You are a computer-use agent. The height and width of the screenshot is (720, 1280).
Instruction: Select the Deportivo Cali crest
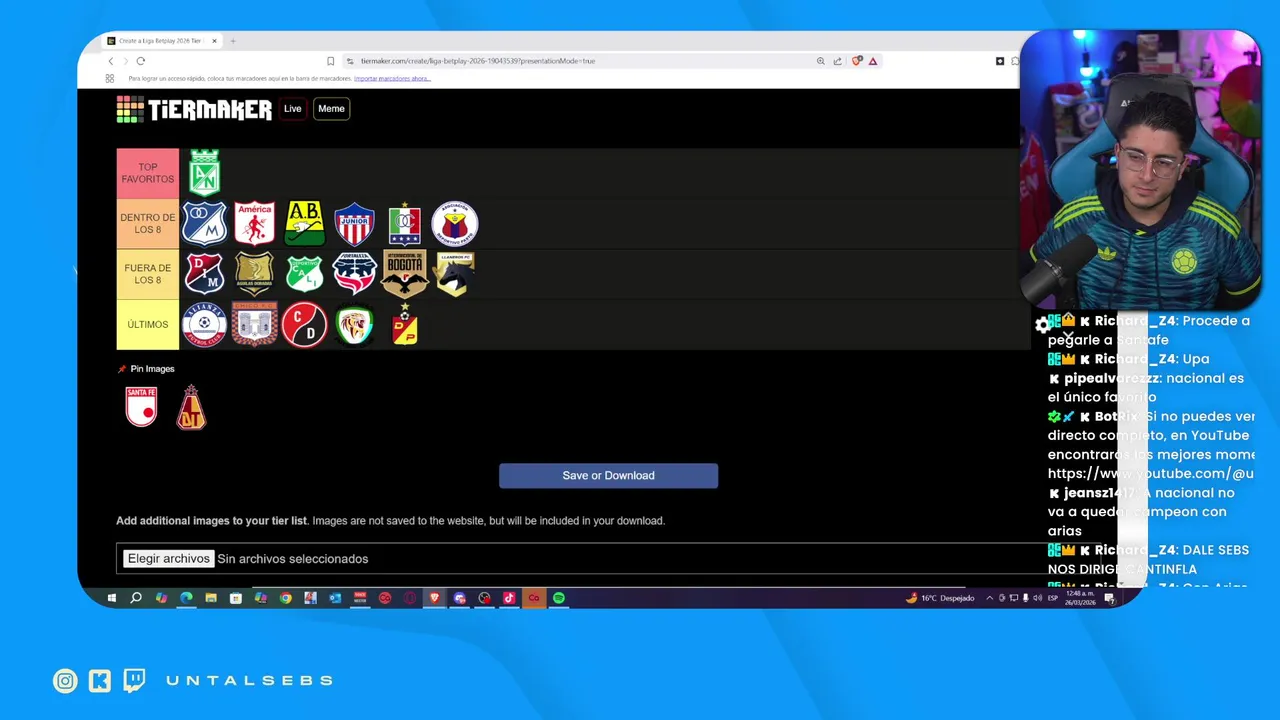tap(305, 274)
